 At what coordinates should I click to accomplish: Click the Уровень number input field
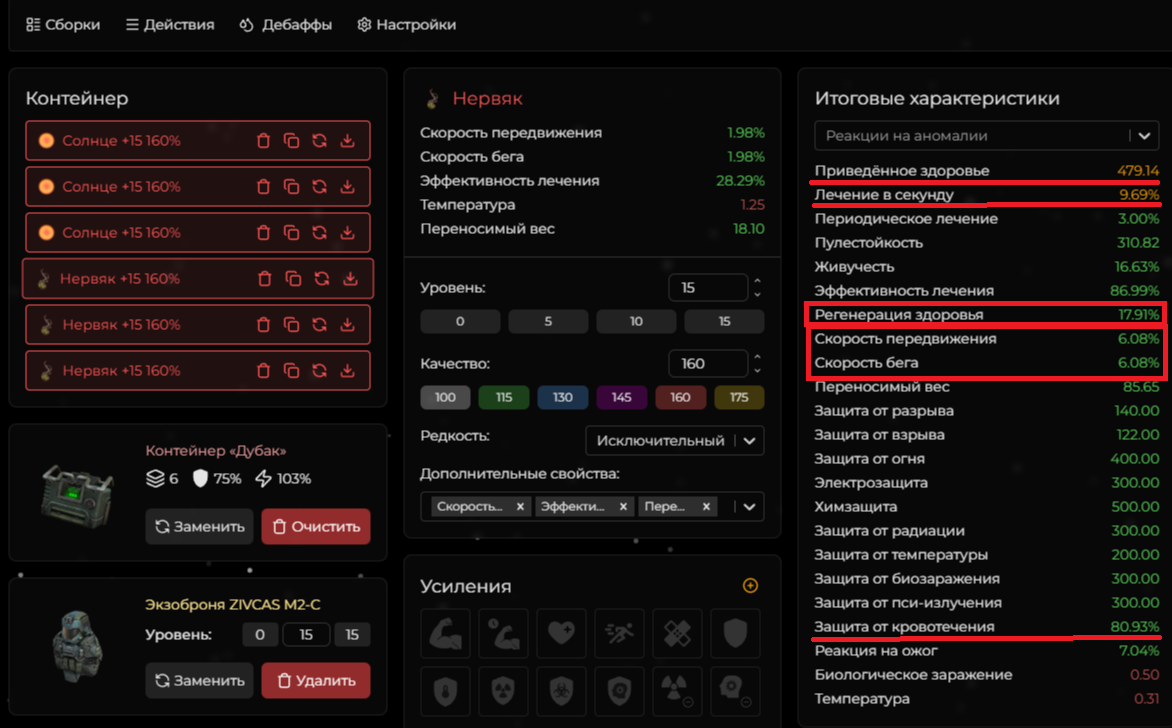pos(706,288)
